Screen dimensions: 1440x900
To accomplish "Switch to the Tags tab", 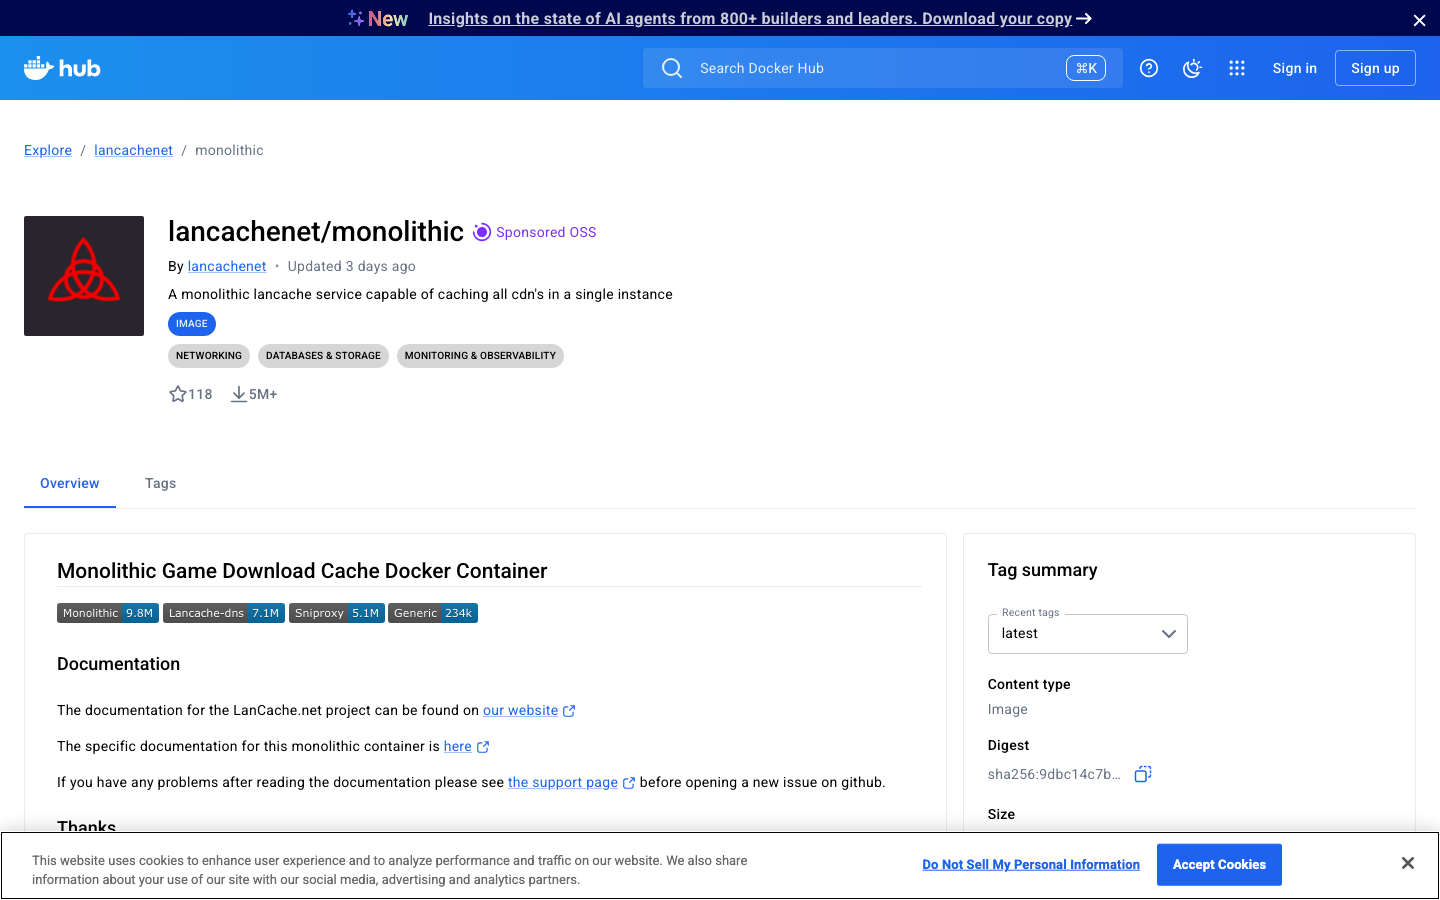I will pos(160,483).
